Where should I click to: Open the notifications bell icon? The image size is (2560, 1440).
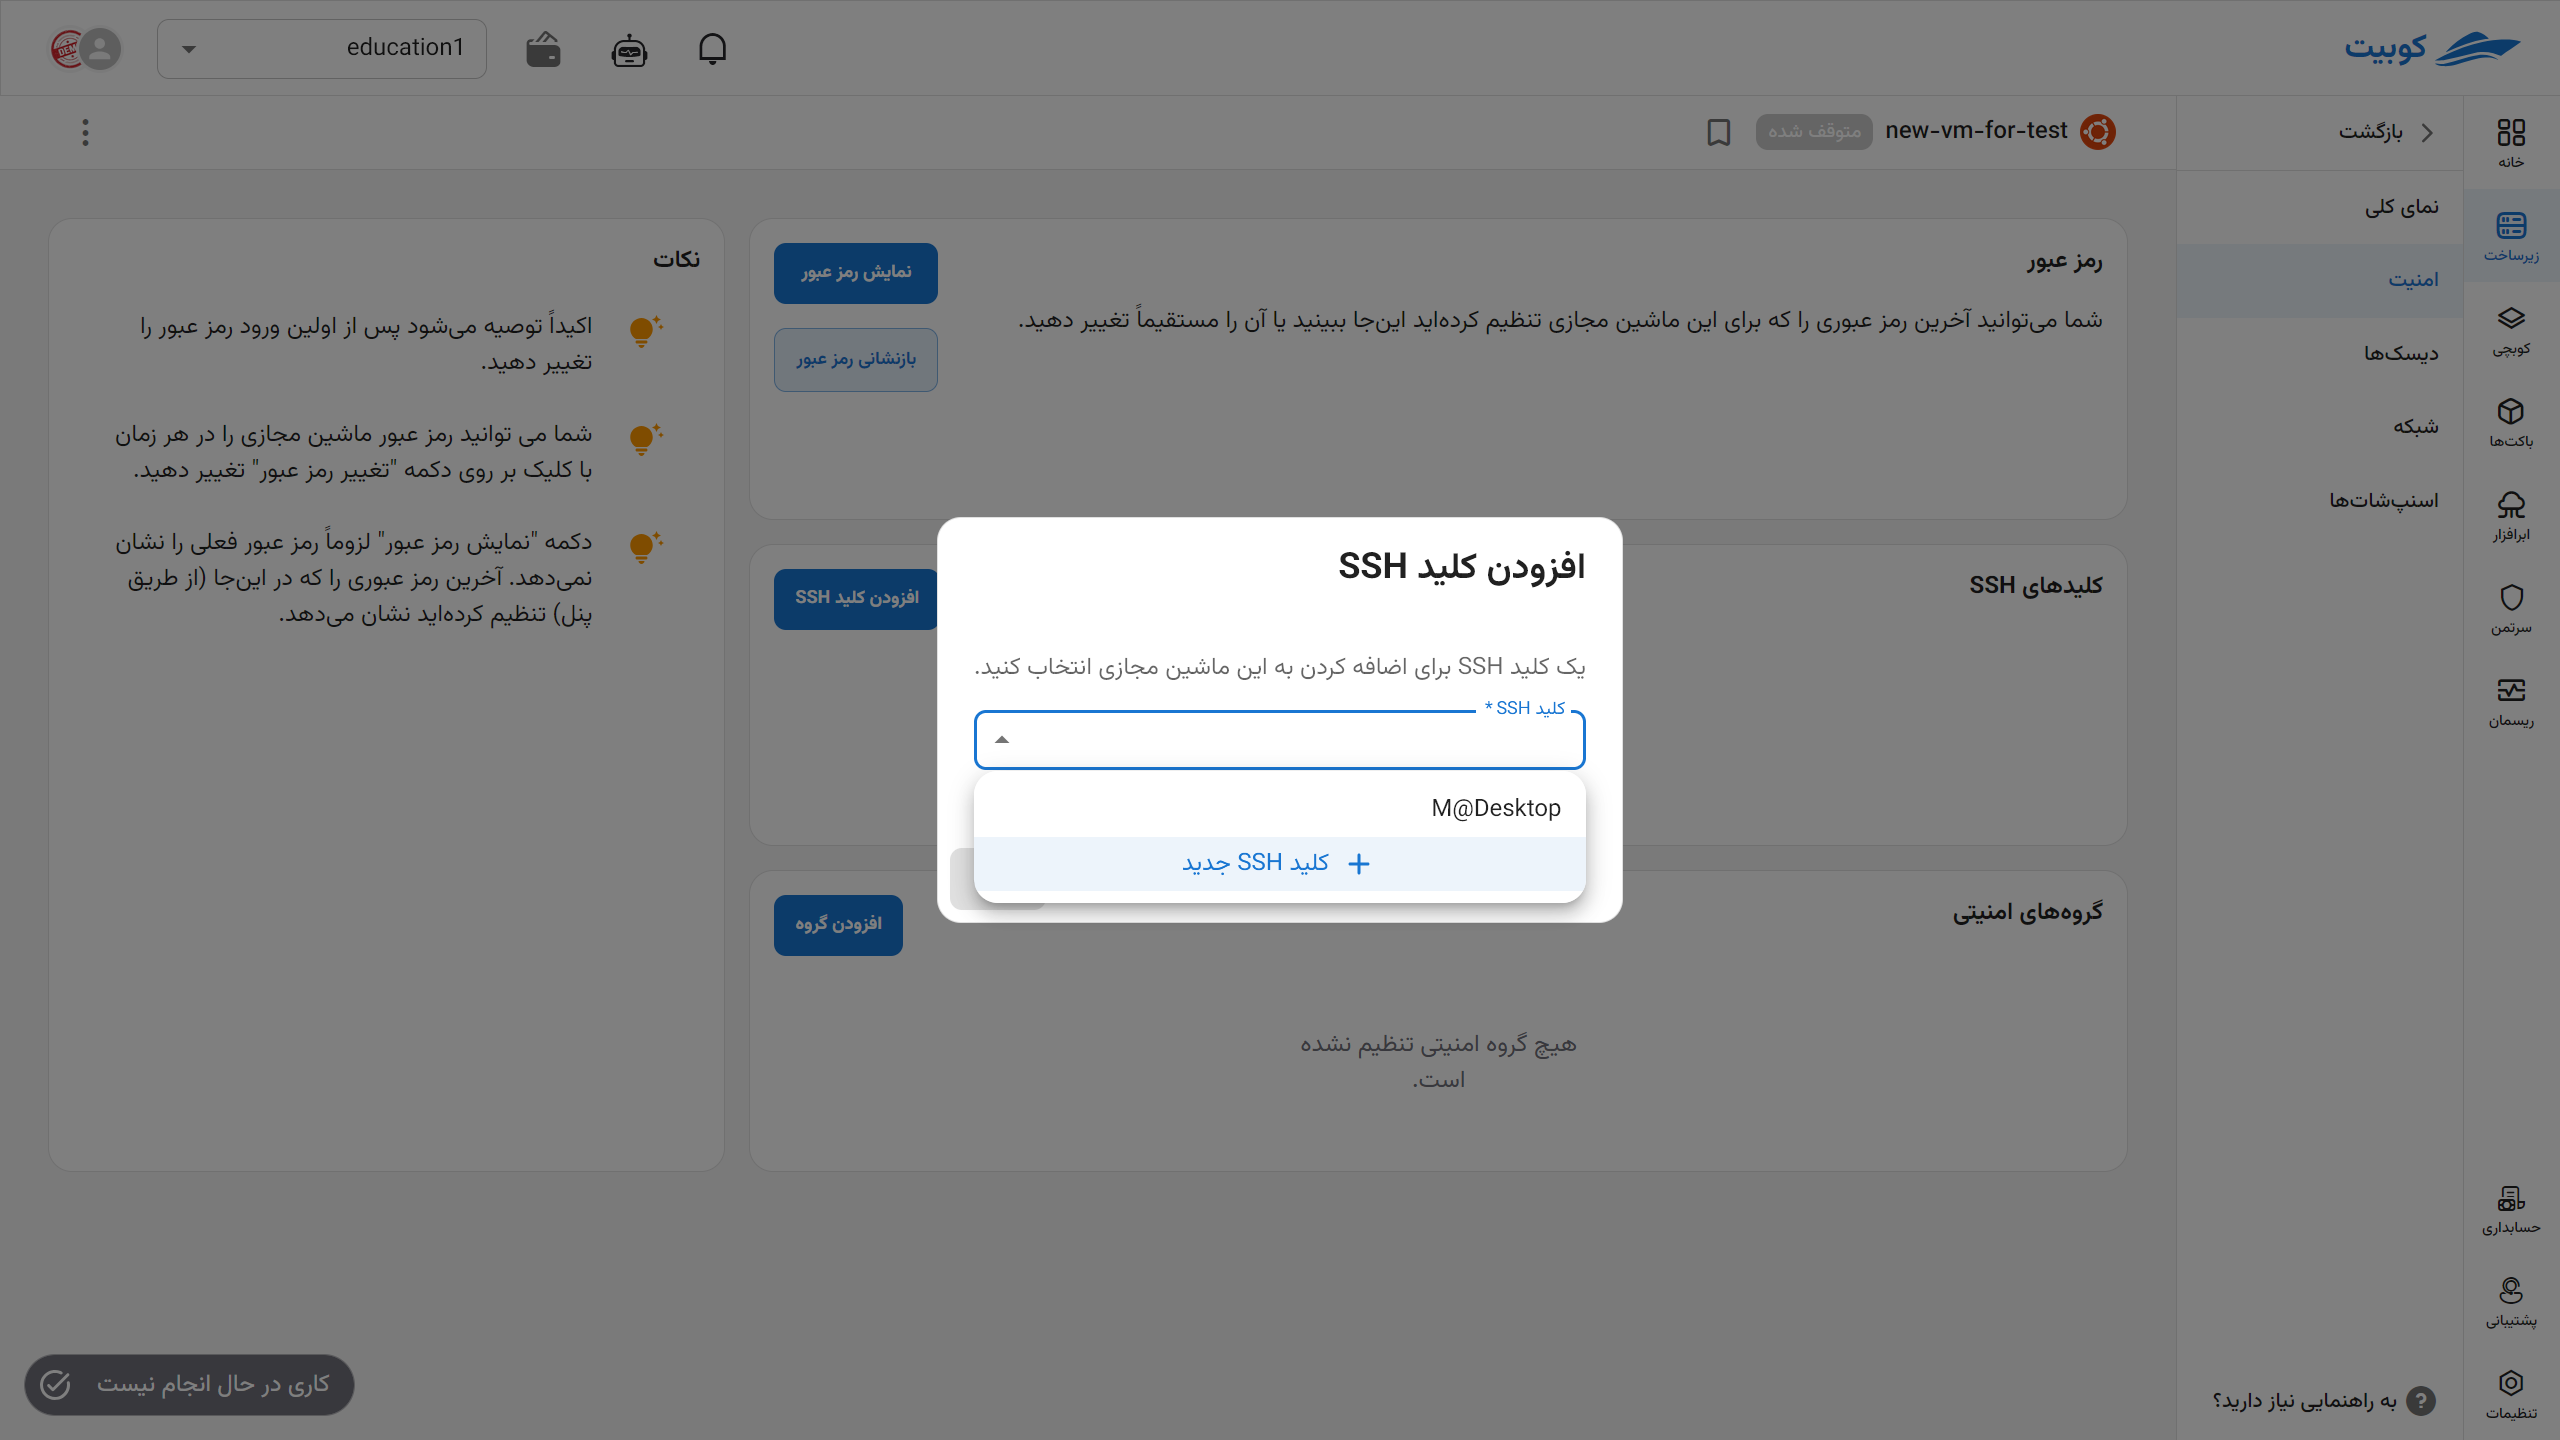pos(713,48)
